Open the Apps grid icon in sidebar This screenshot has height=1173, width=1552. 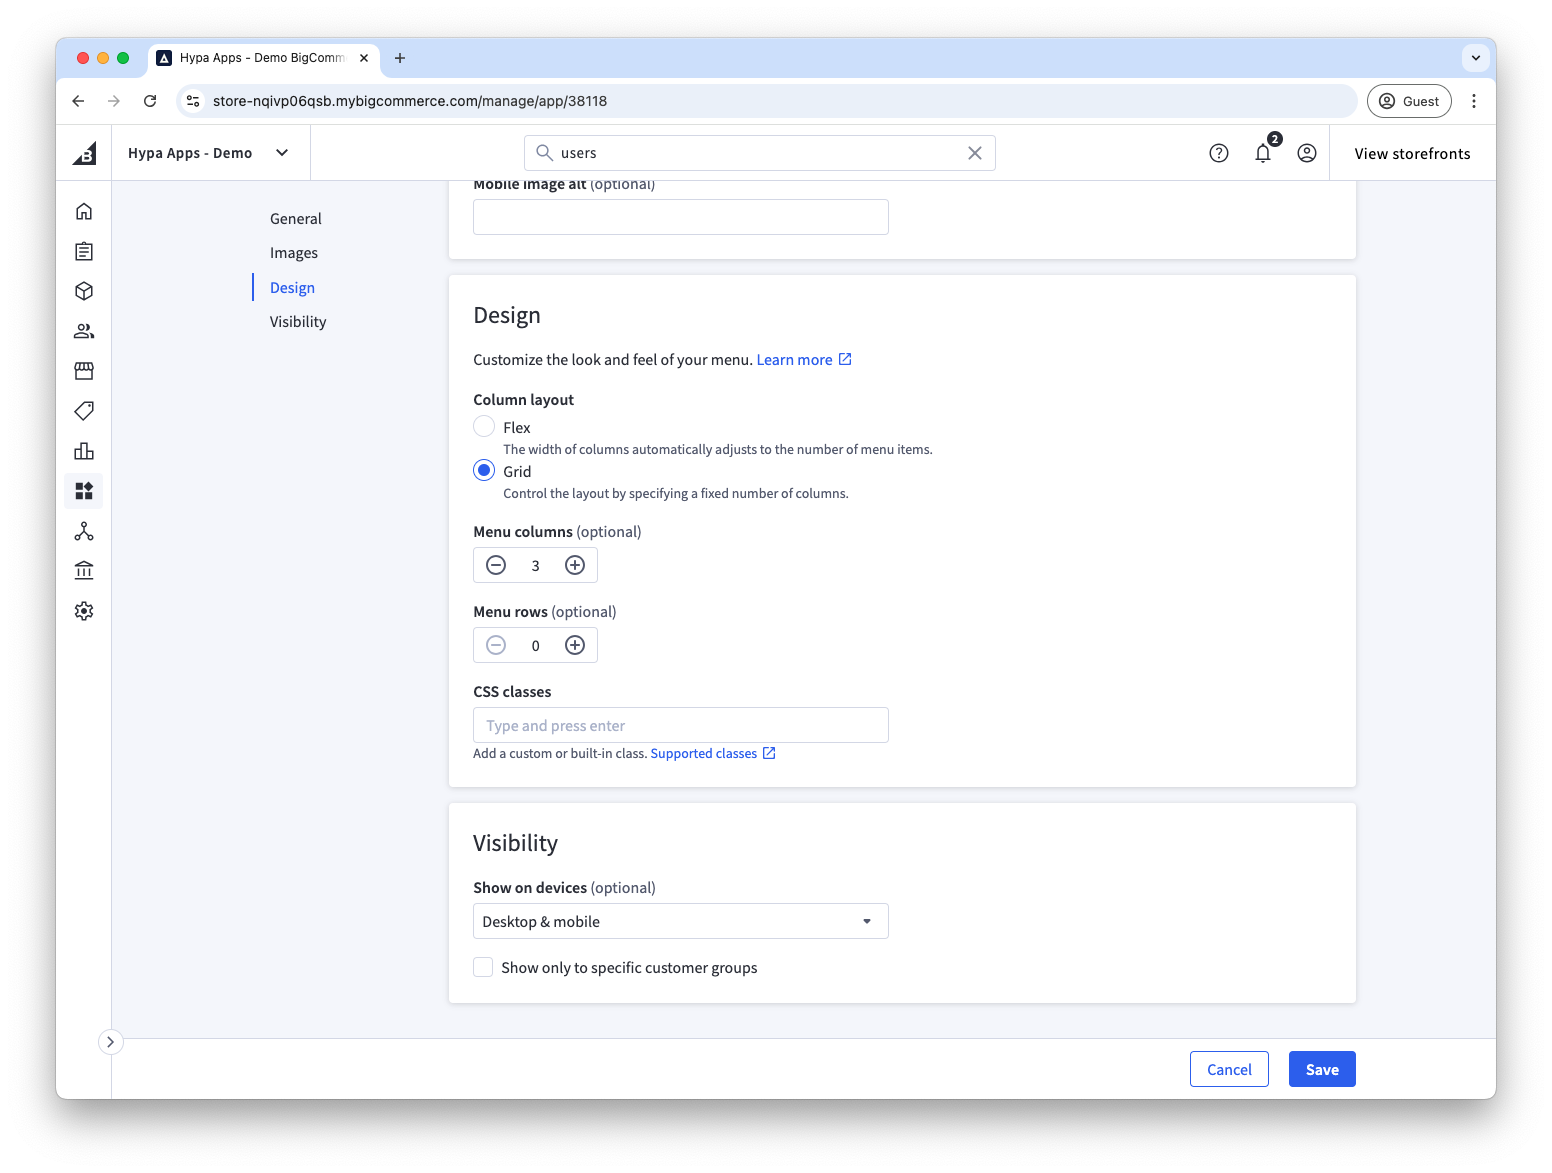tap(84, 491)
